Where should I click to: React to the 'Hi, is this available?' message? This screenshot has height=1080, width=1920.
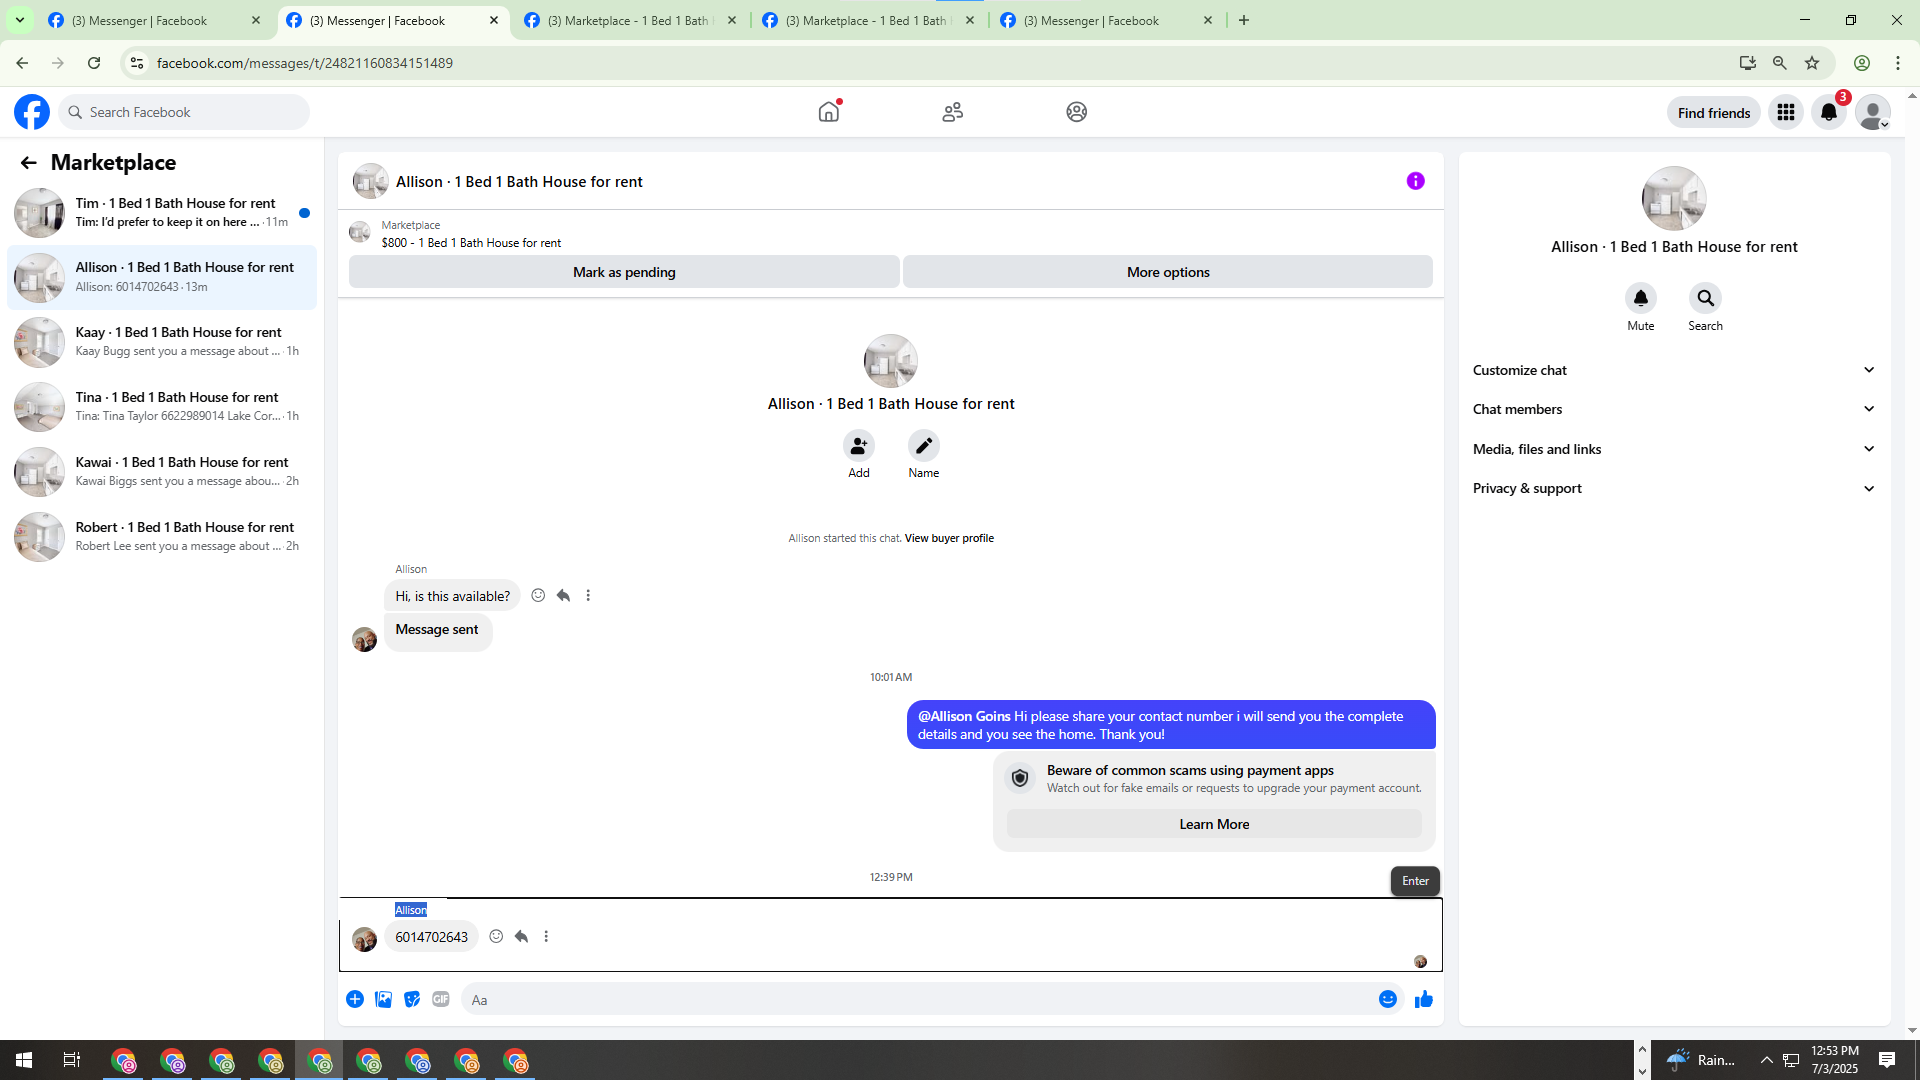tap(538, 596)
